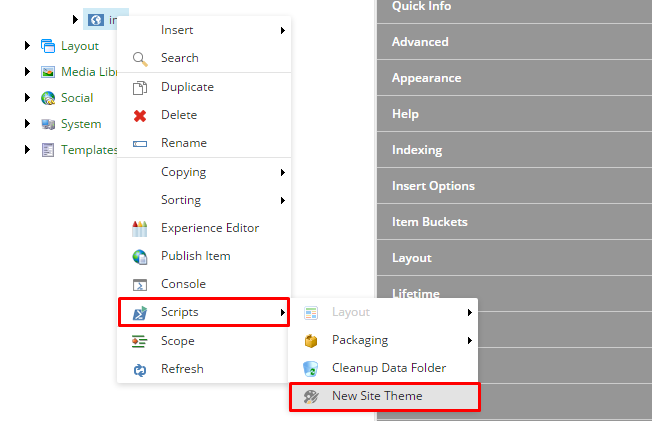Click the Search magnifier icon
Screen dimensions: 652x421
point(140,59)
